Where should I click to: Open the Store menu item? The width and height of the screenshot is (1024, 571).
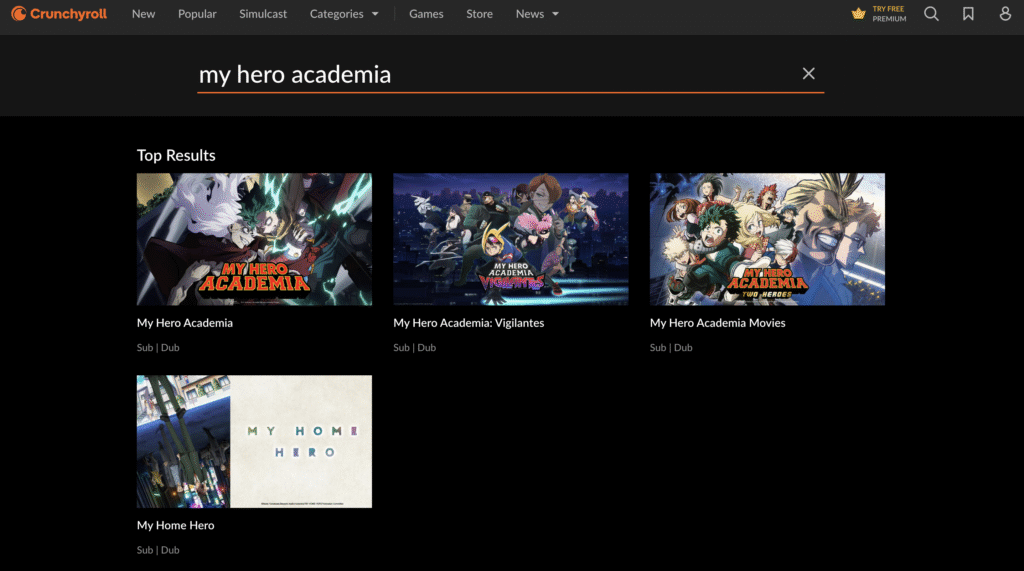(479, 14)
